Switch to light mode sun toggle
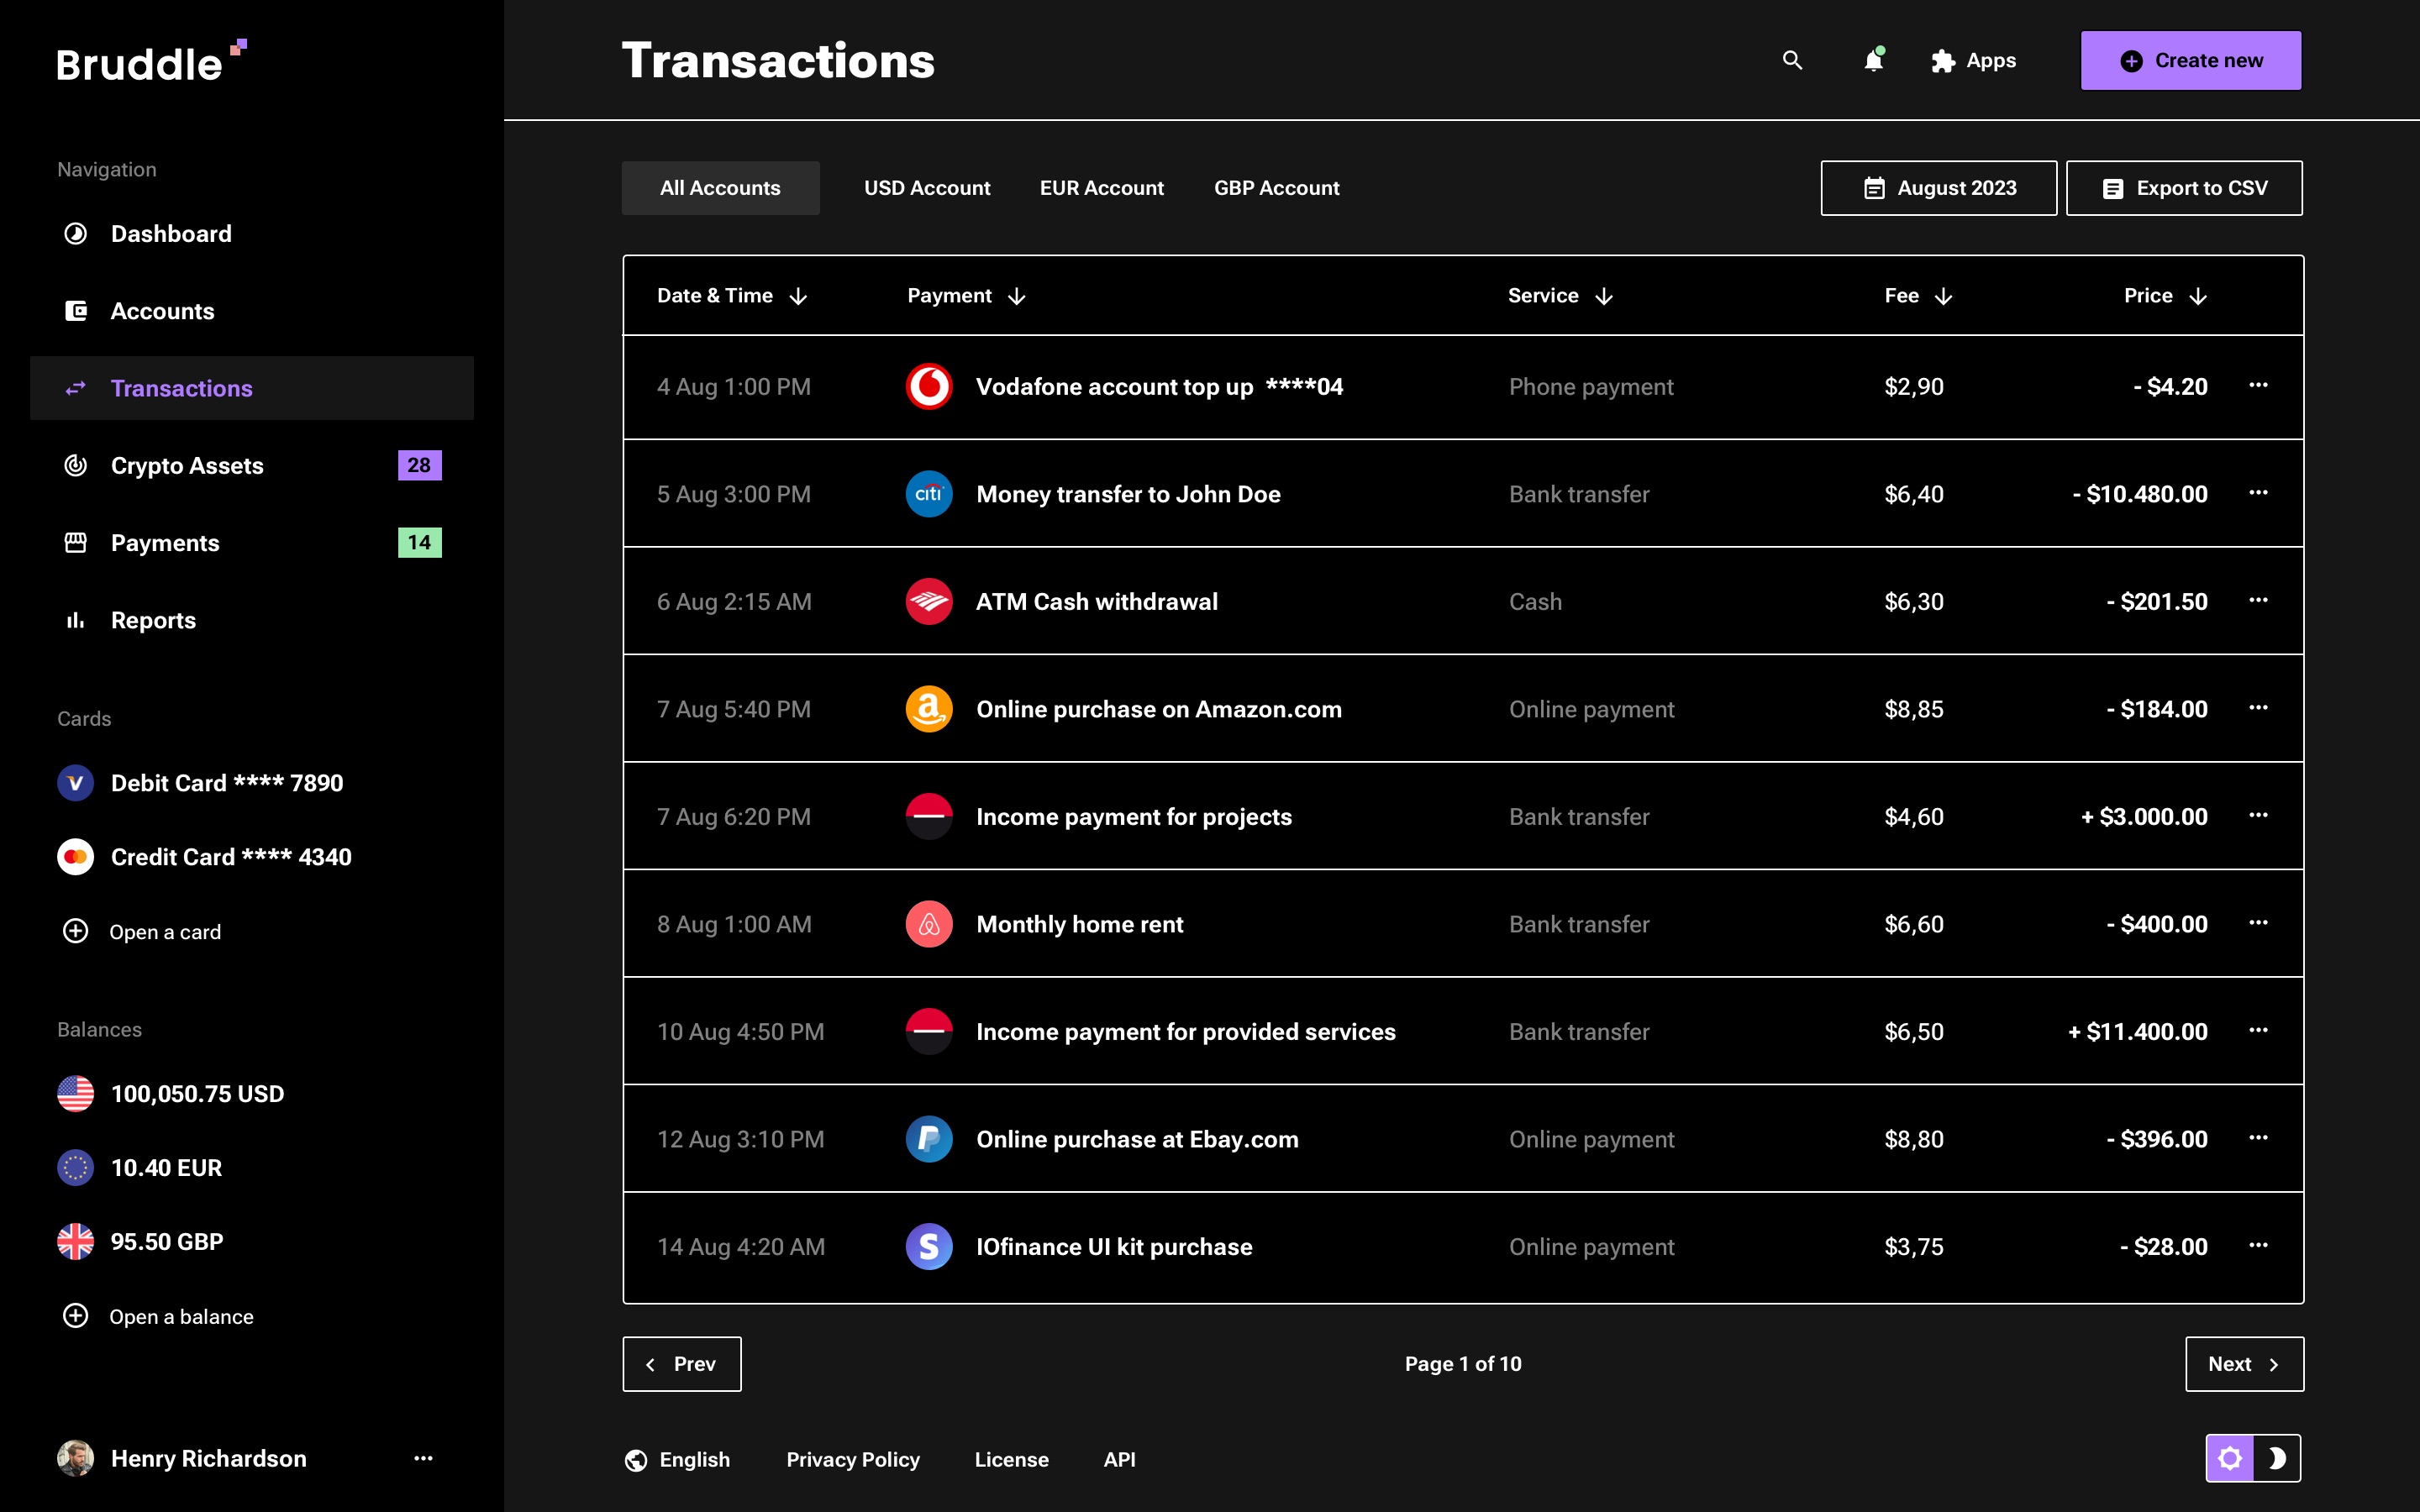2420x1512 pixels. 2230,1458
